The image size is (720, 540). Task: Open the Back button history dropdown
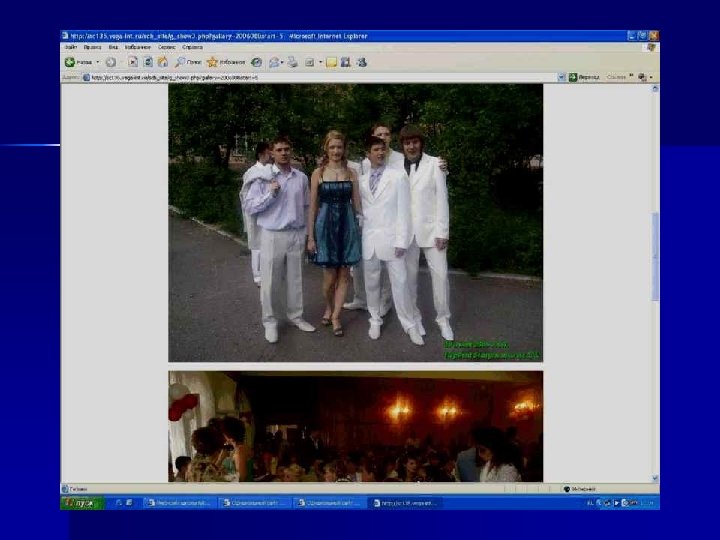[x=97, y=62]
